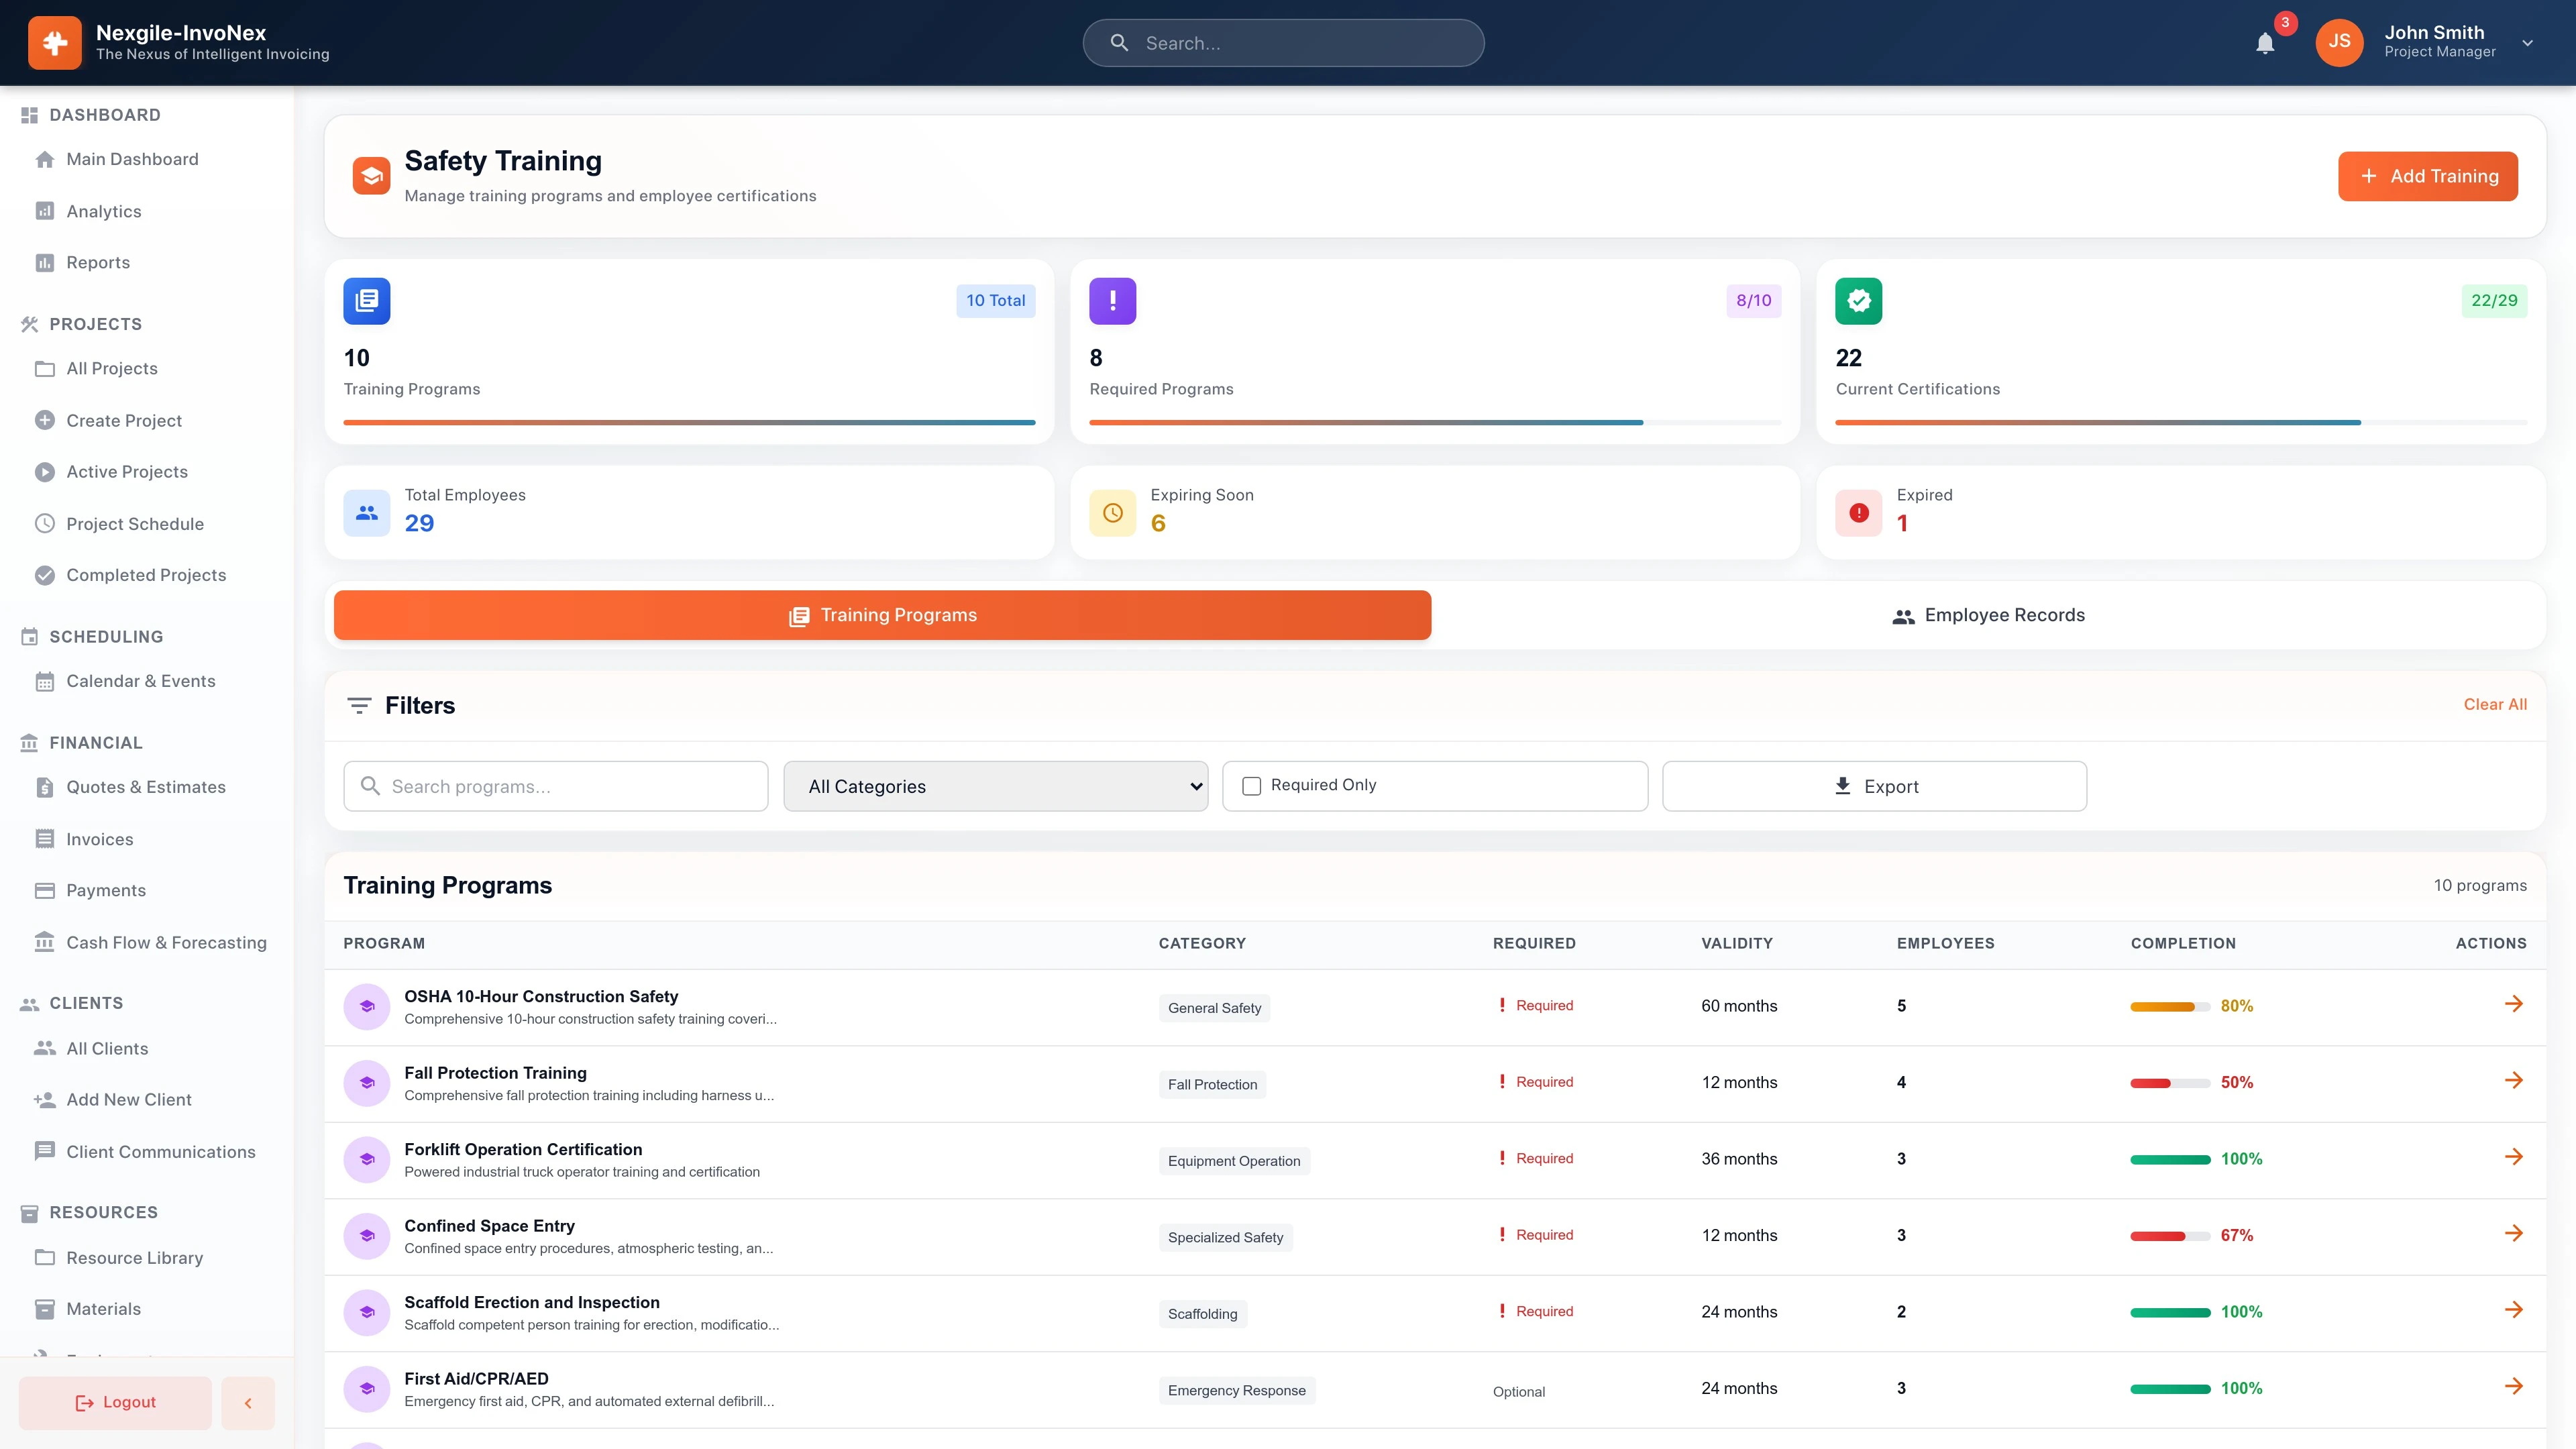Click the Expired alert icon
Viewport: 2576px width, 1449px height.
pos(1858,513)
